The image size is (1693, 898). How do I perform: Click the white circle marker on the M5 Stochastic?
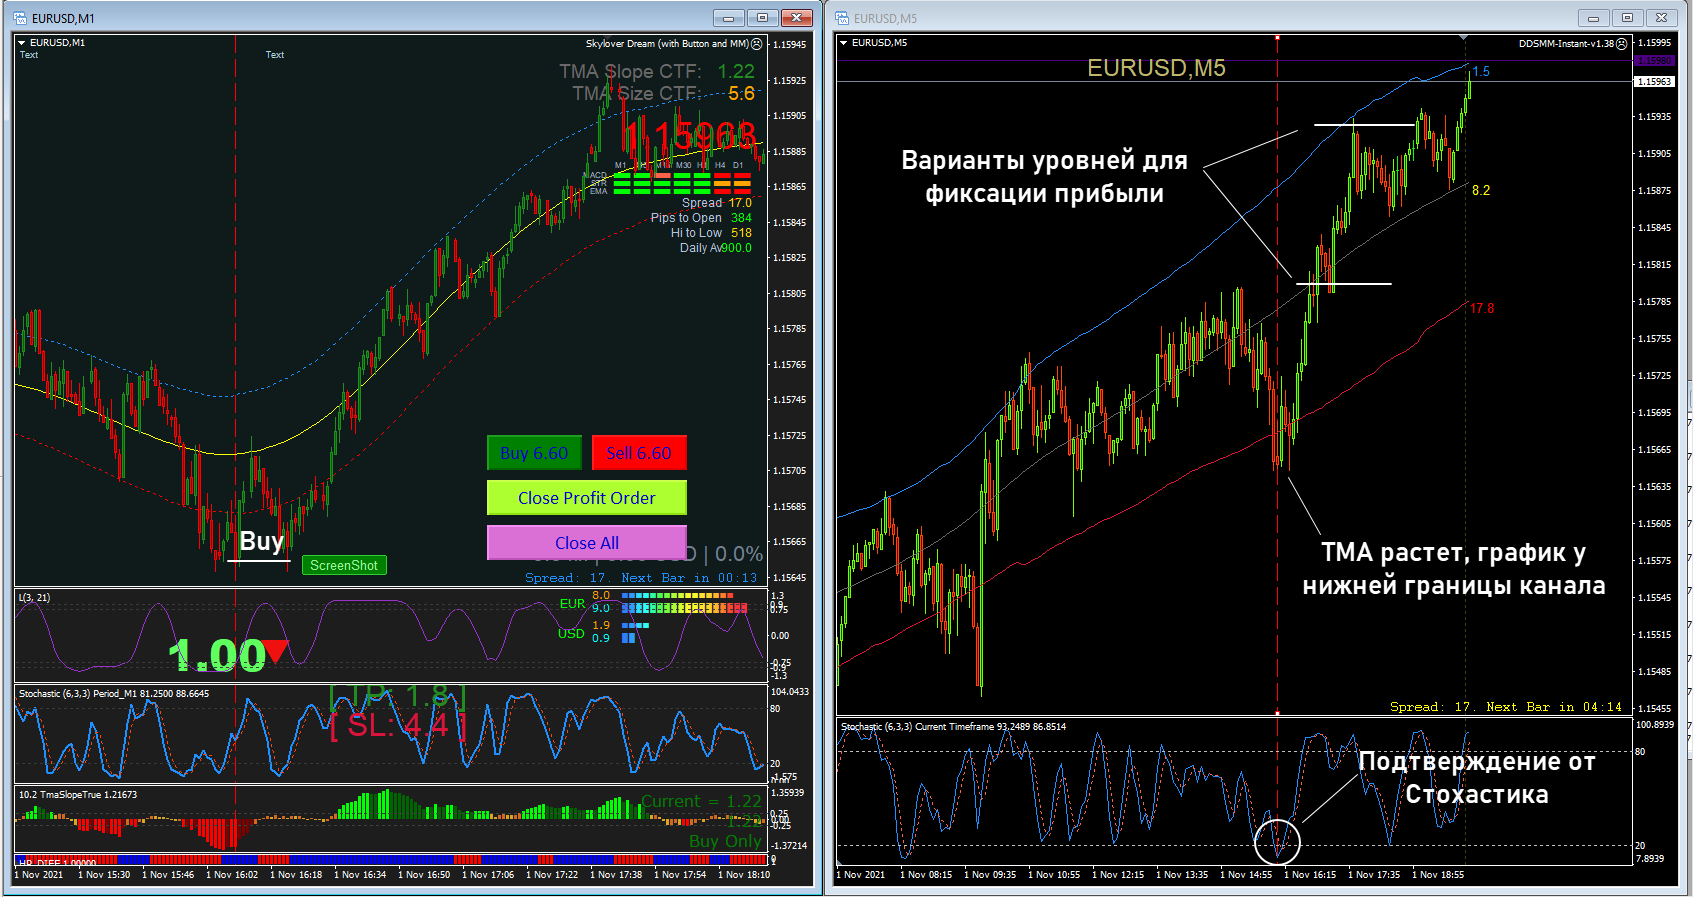point(1277,841)
